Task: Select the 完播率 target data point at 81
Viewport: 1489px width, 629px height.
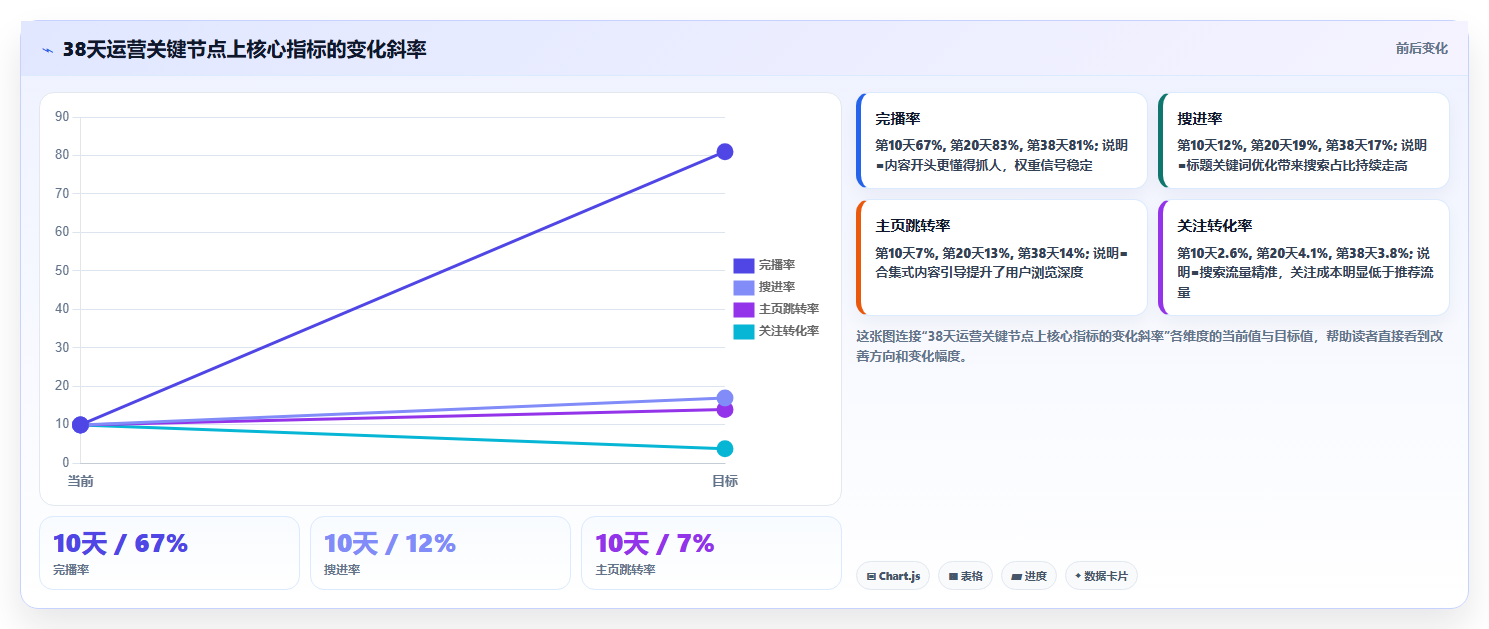Action: pos(725,152)
